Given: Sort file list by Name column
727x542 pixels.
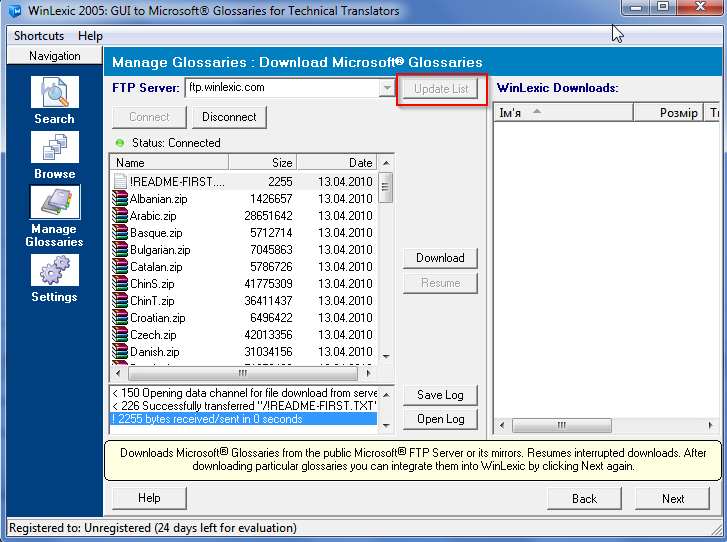Looking at the screenshot, I should click(x=169, y=162).
